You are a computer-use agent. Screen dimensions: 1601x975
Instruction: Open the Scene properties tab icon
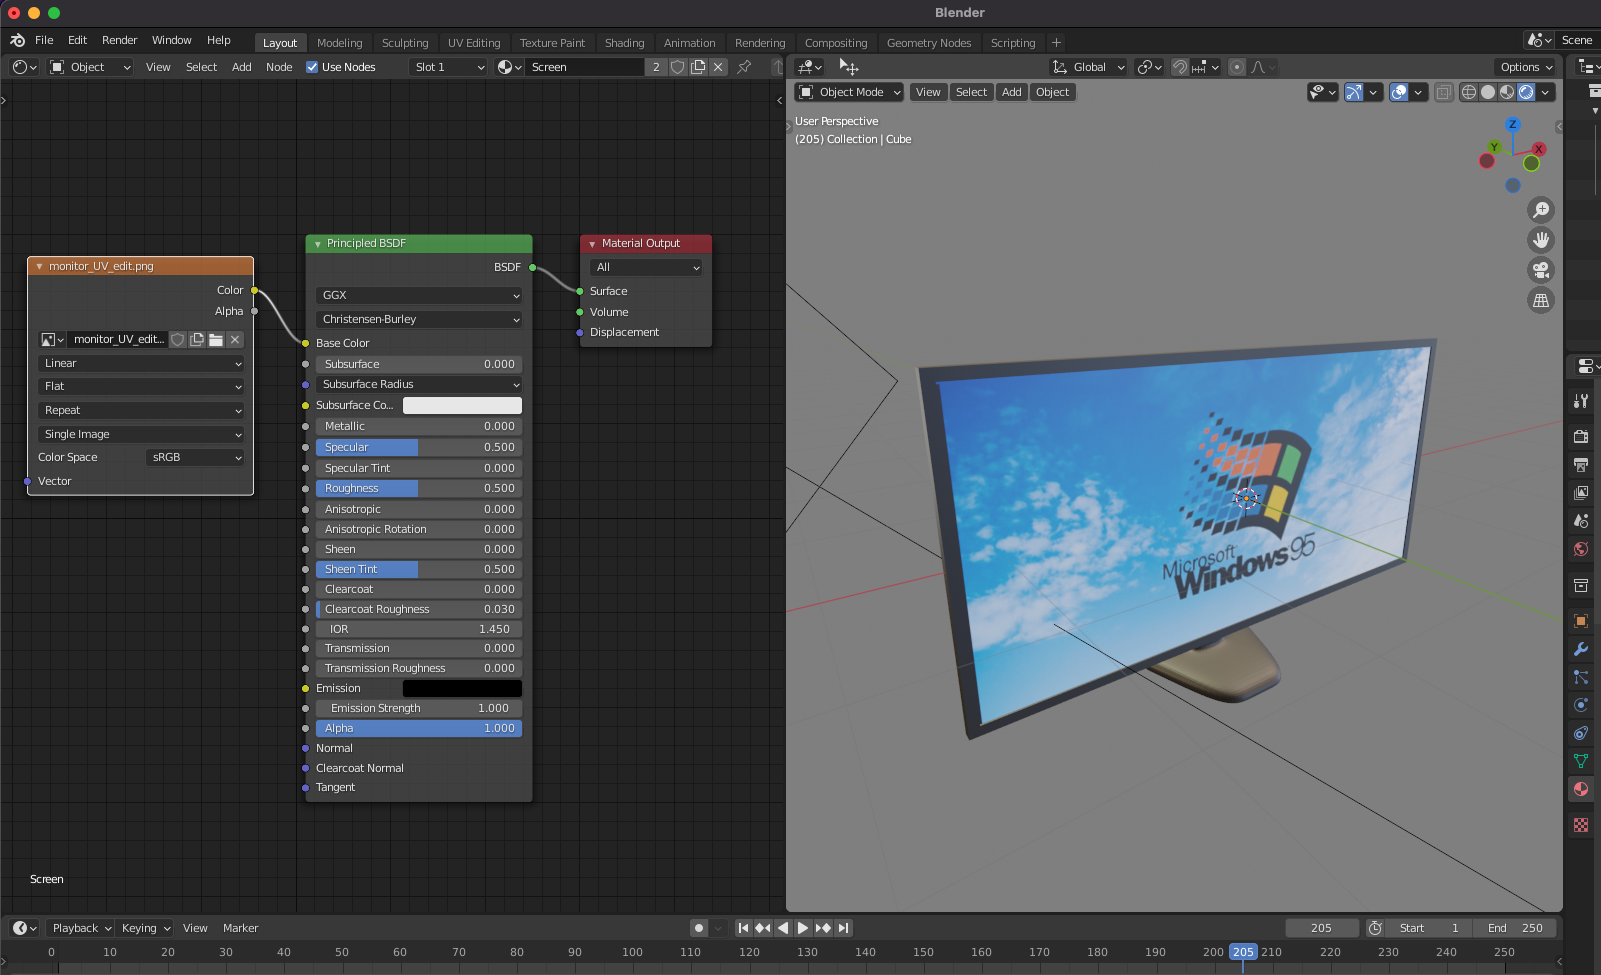[x=1581, y=521]
